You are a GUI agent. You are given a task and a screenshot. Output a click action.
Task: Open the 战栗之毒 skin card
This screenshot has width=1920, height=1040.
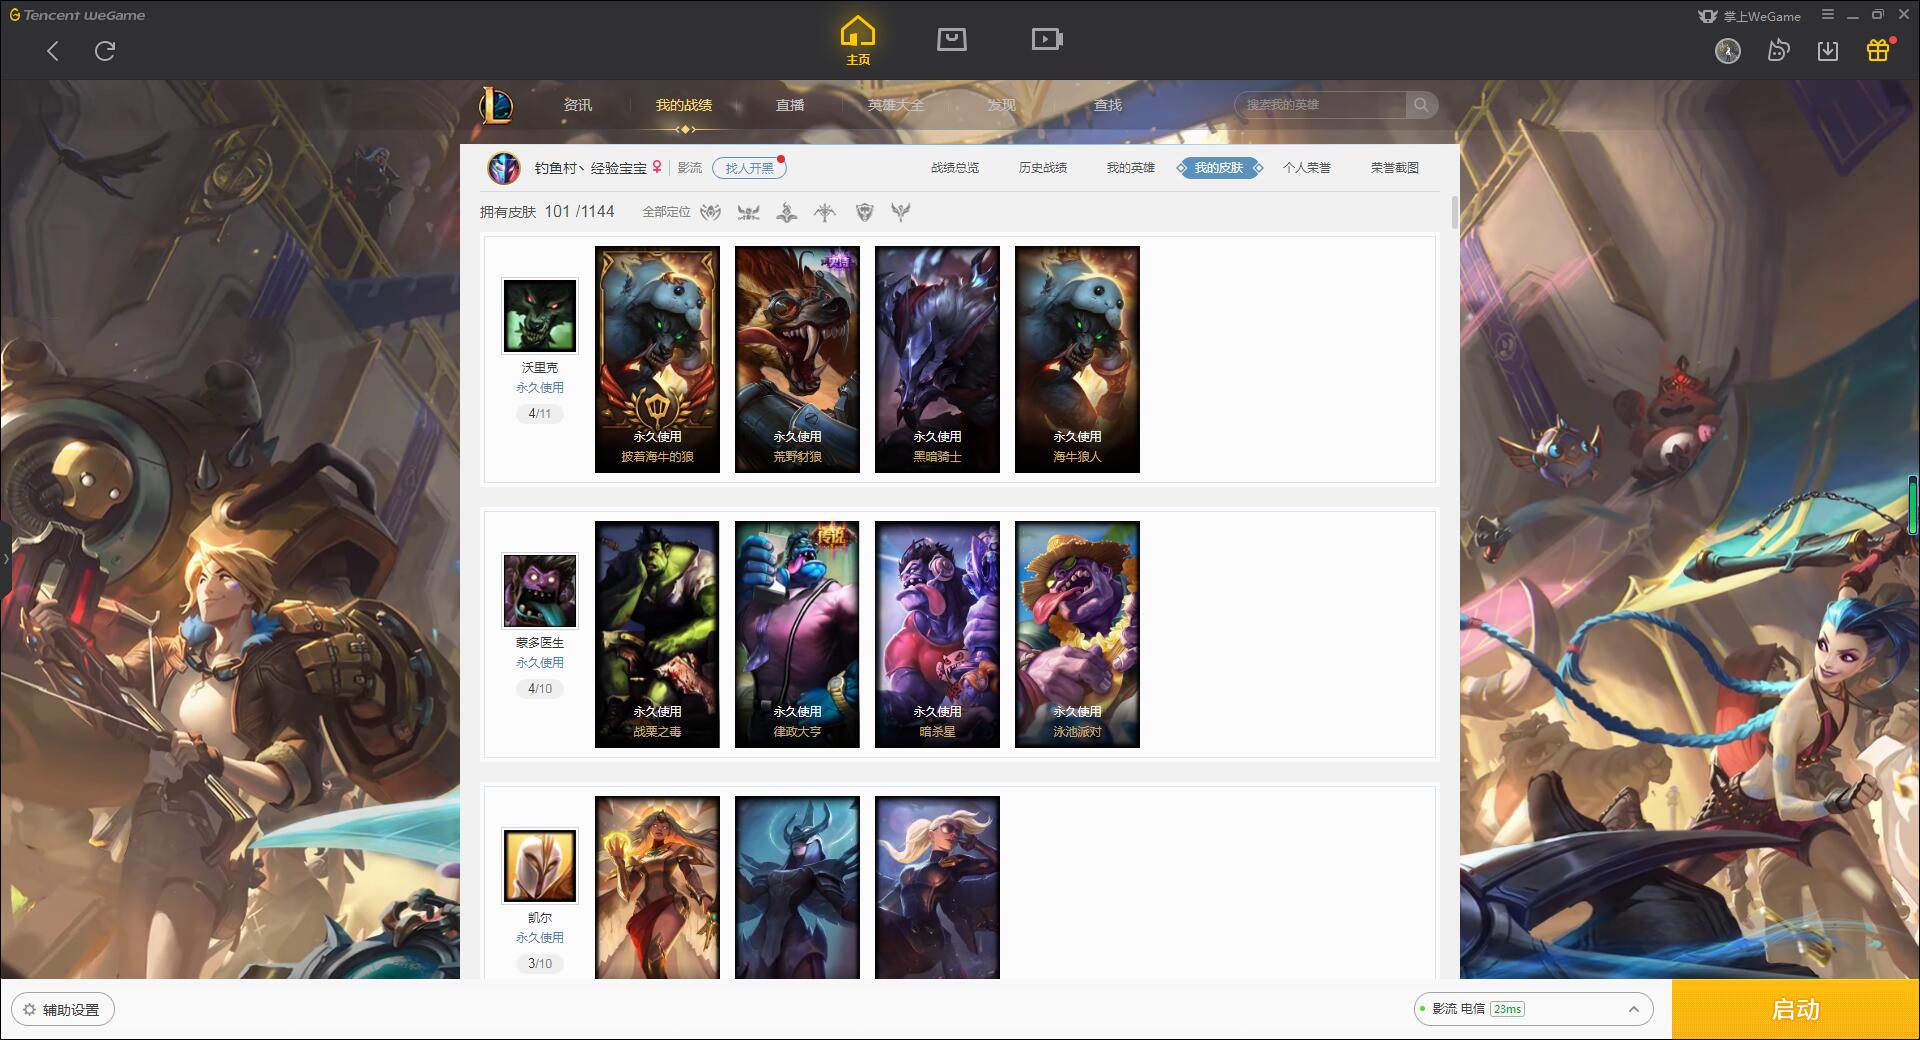(657, 634)
